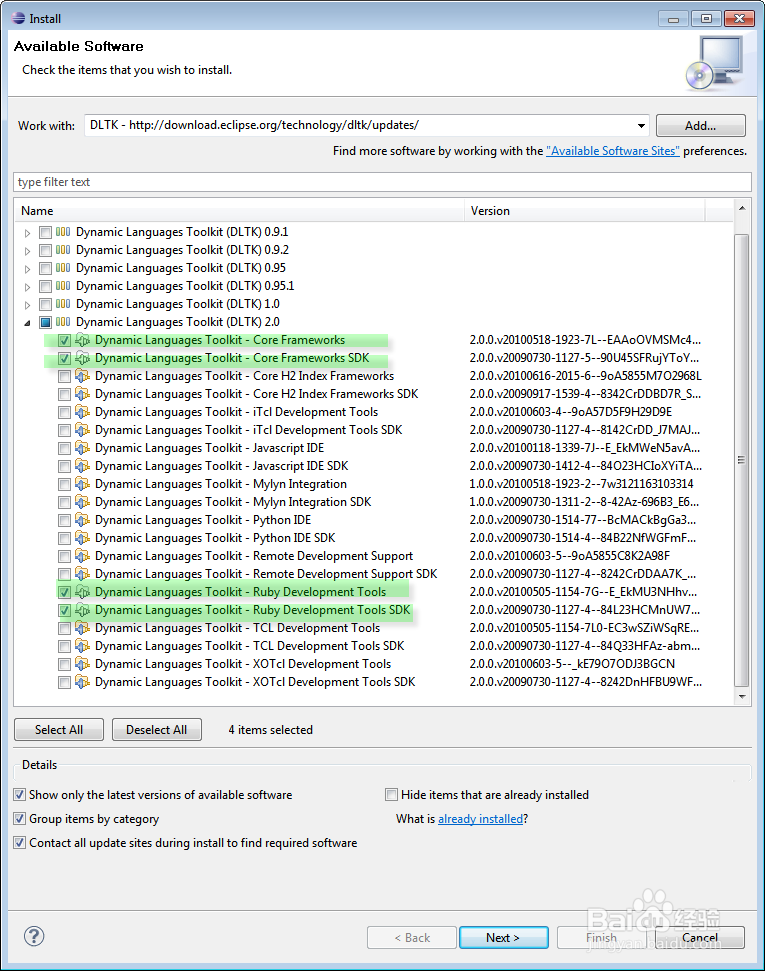
Task: Click version 2.0.0.v20100603-4--9oA57D5F9H29D9E
Action: pos(570,412)
